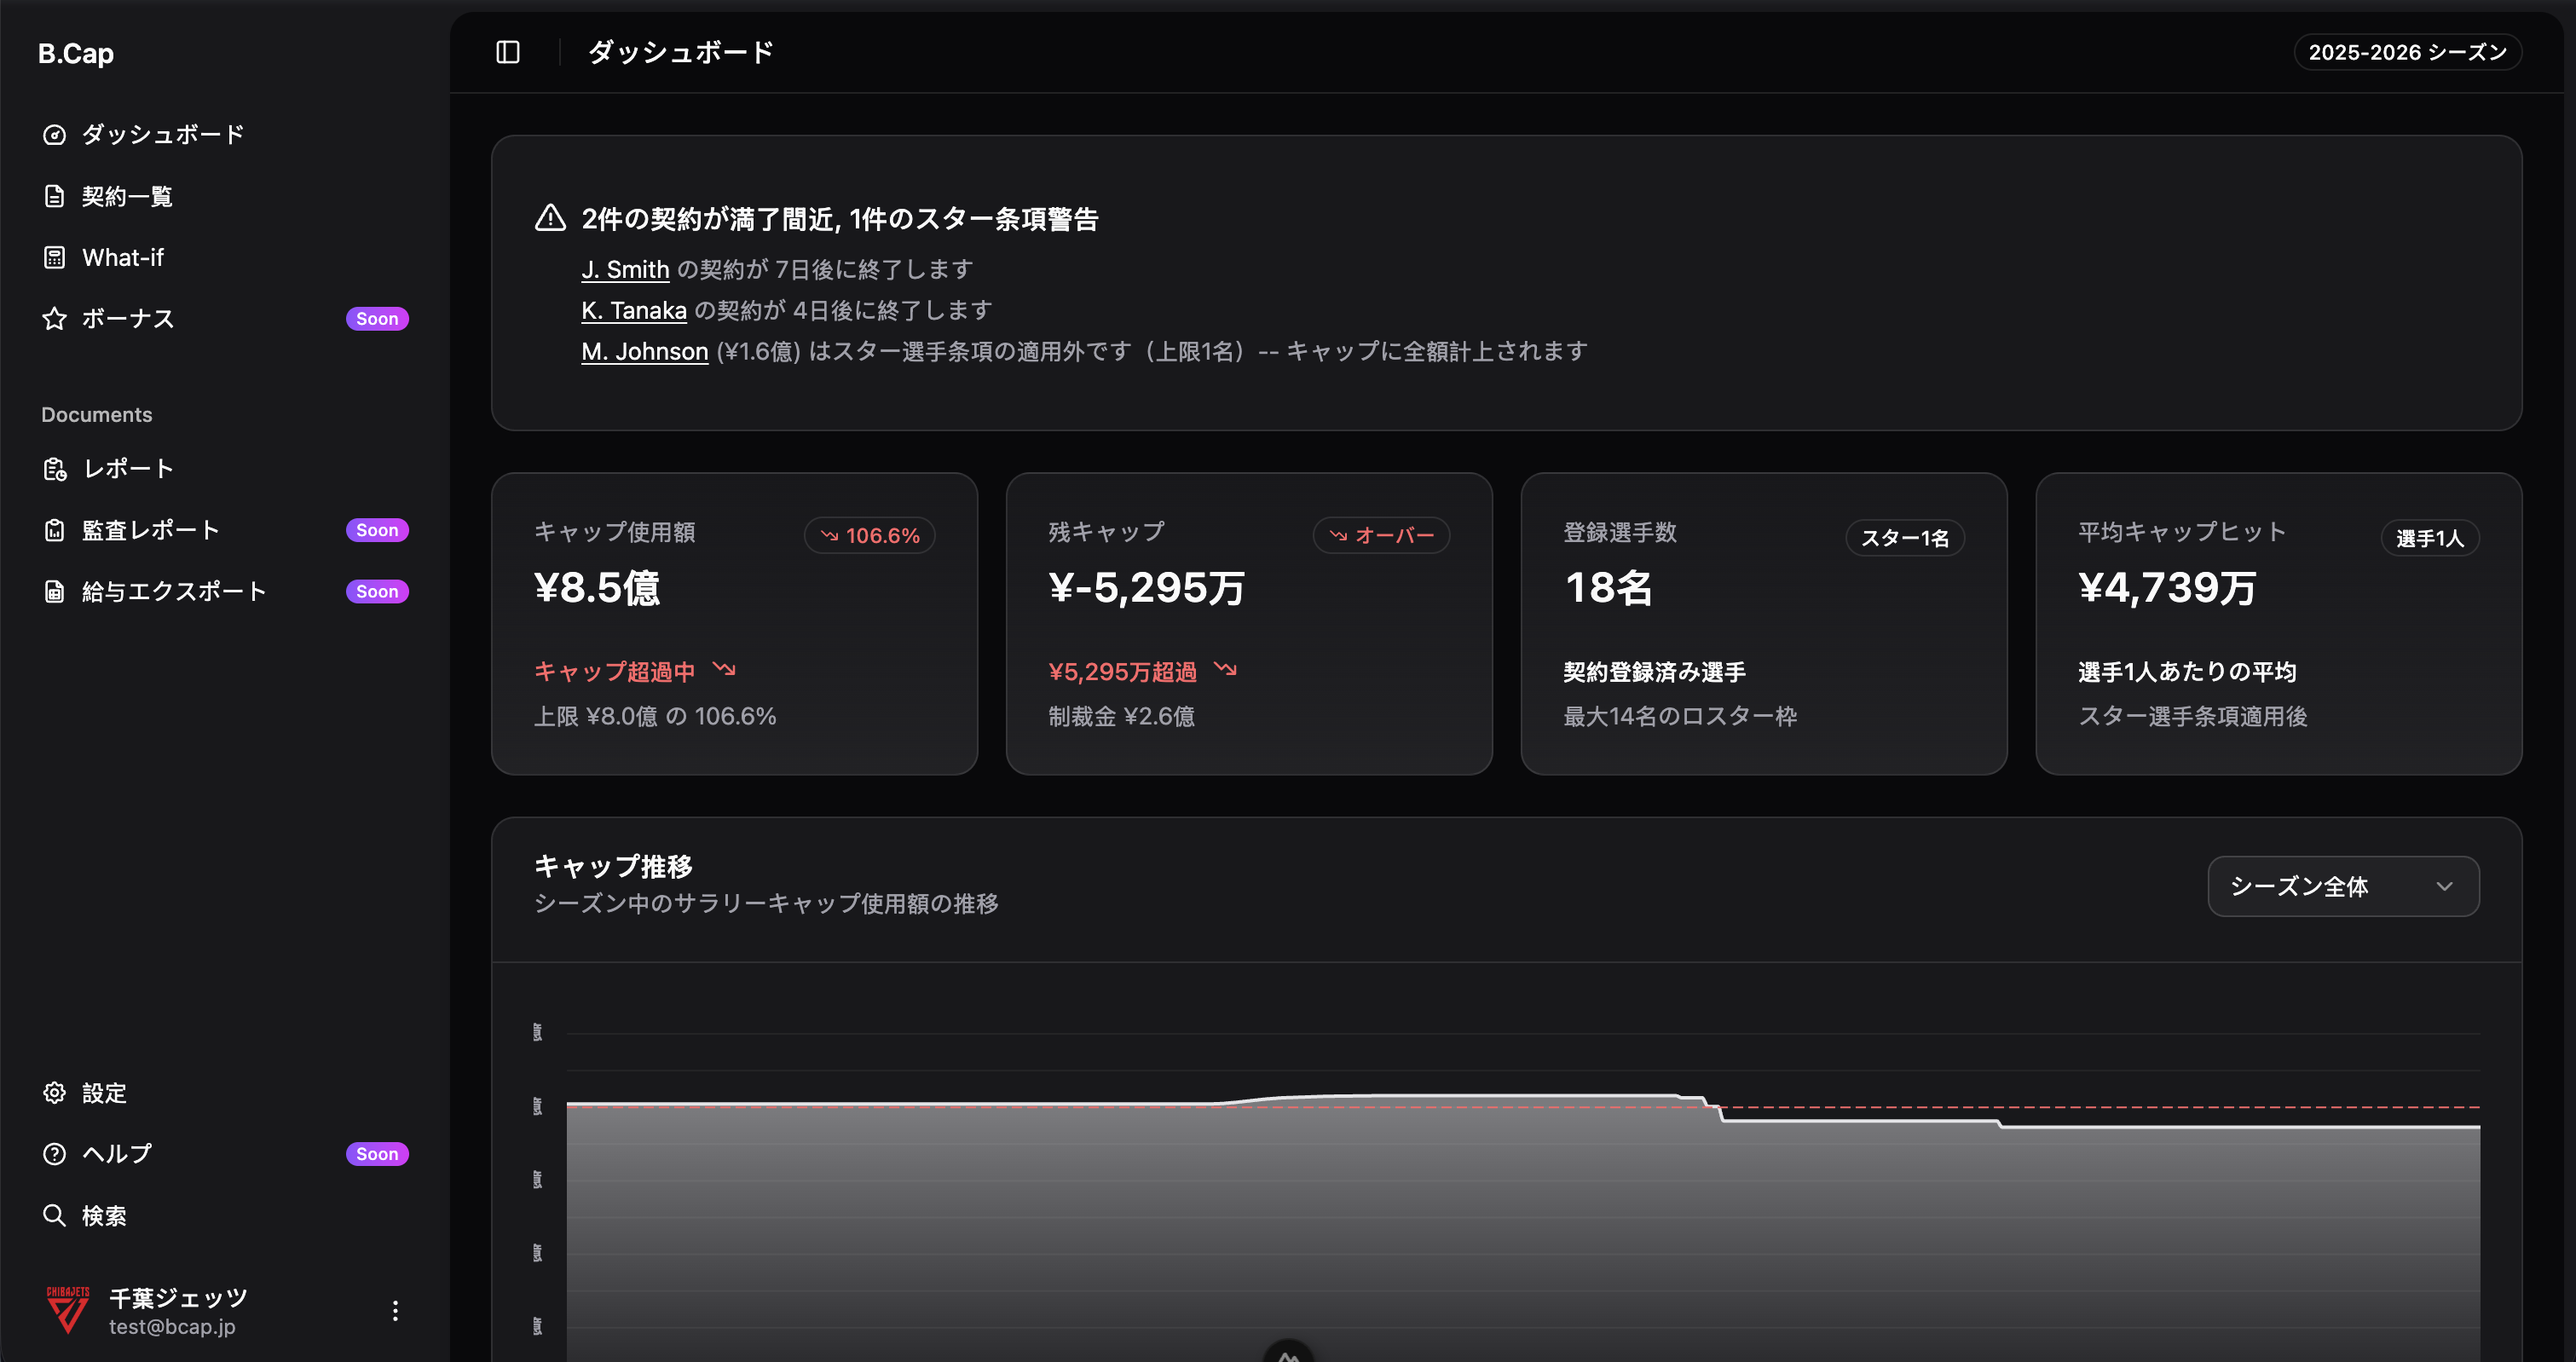Open the 設定 settings icon

pyautogui.click(x=55, y=1092)
